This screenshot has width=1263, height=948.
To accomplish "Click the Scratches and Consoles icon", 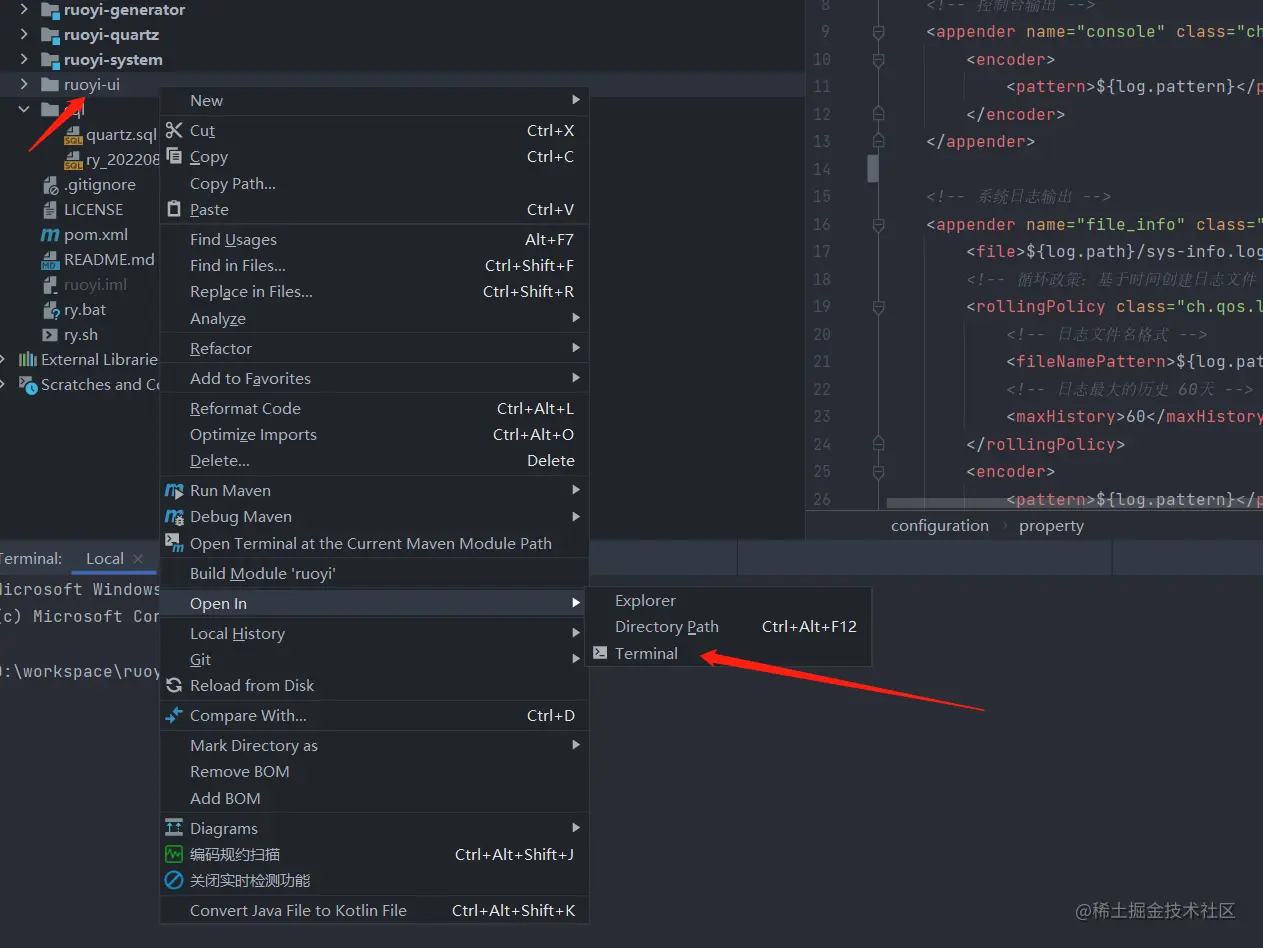I will coord(28,385).
